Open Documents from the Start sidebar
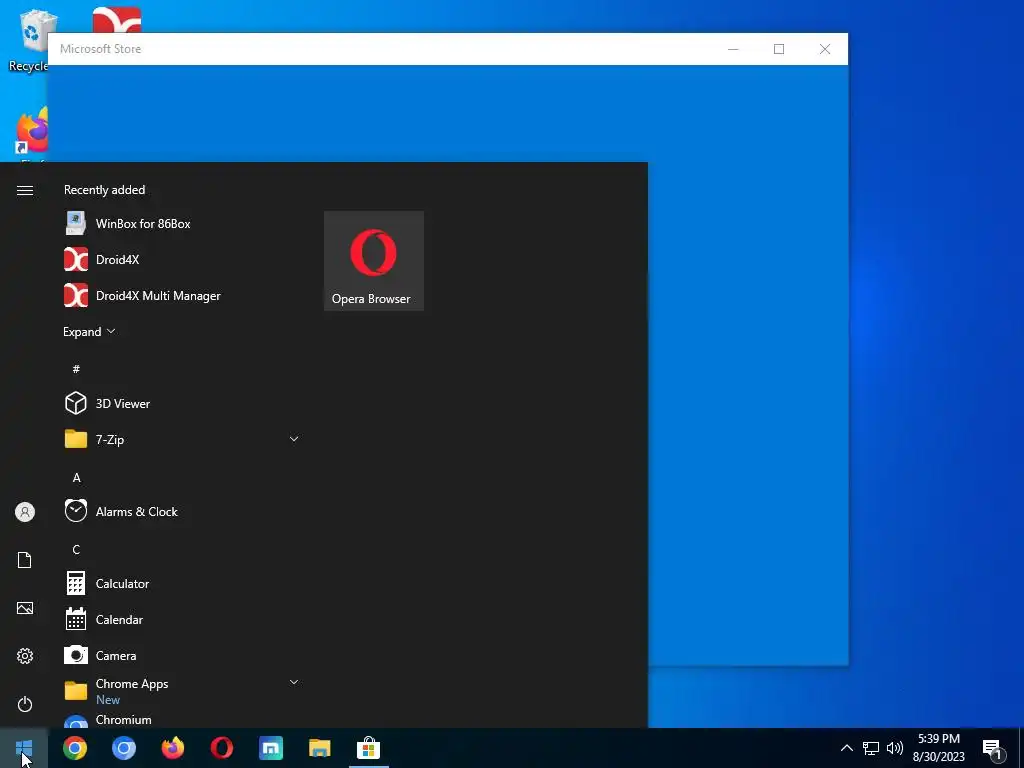1024x768 pixels. [x=25, y=560]
